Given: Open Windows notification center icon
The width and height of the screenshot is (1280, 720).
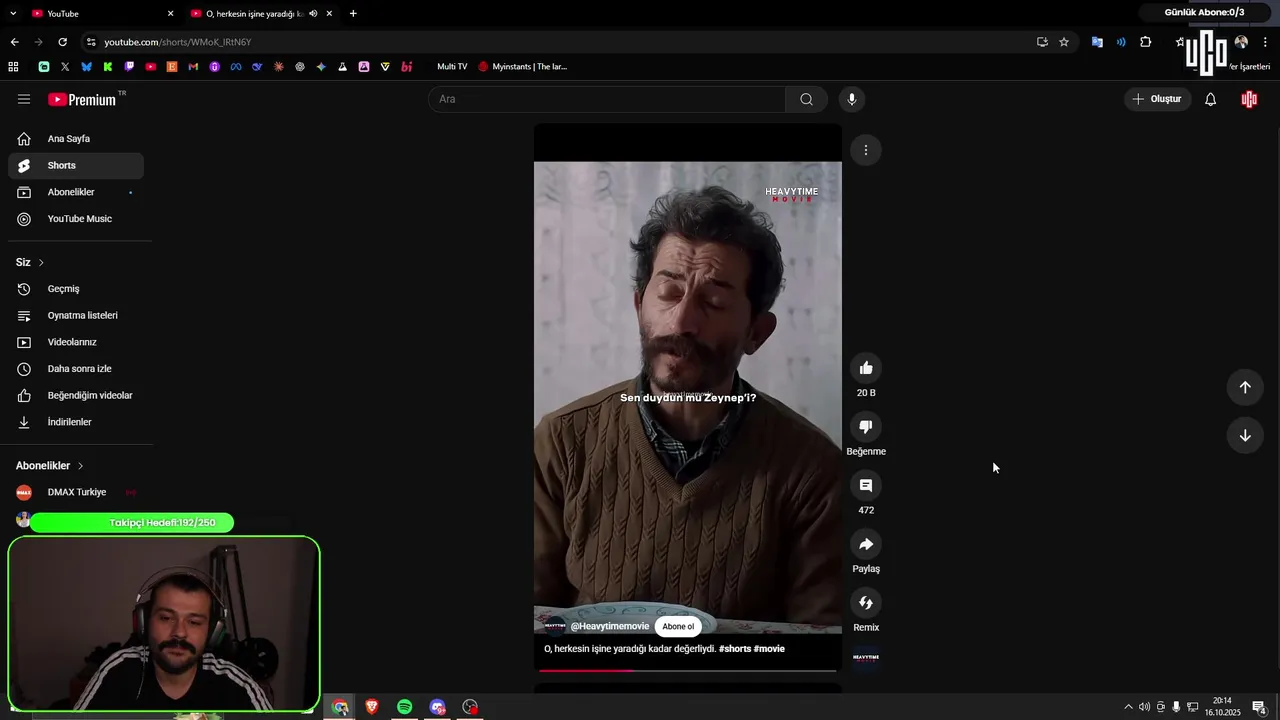Looking at the screenshot, I should [x=1259, y=707].
